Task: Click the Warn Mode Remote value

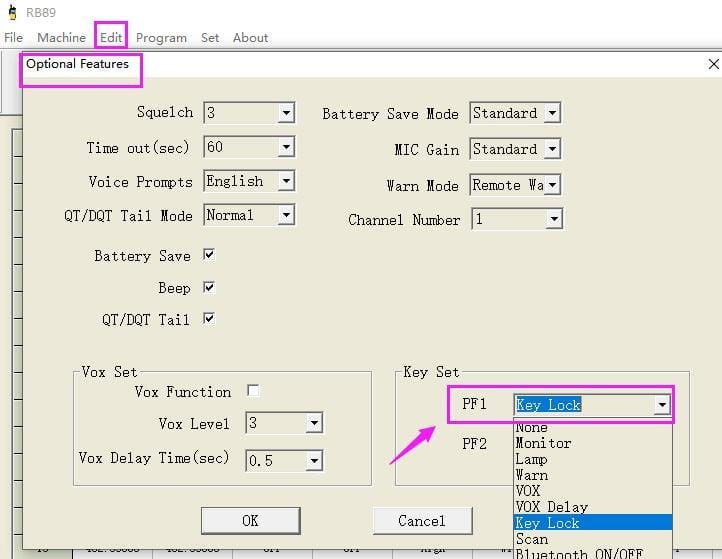Action: pyautogui.click(x=507, y=185)
